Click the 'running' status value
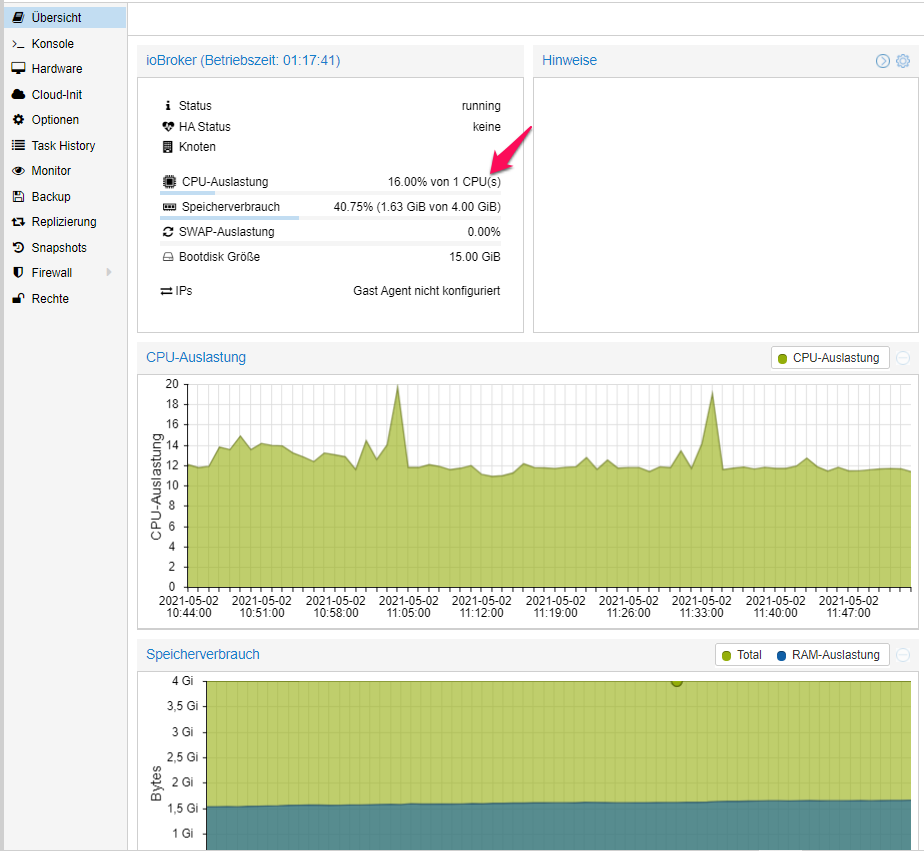924x851 pixels. [x=481, y=105]
